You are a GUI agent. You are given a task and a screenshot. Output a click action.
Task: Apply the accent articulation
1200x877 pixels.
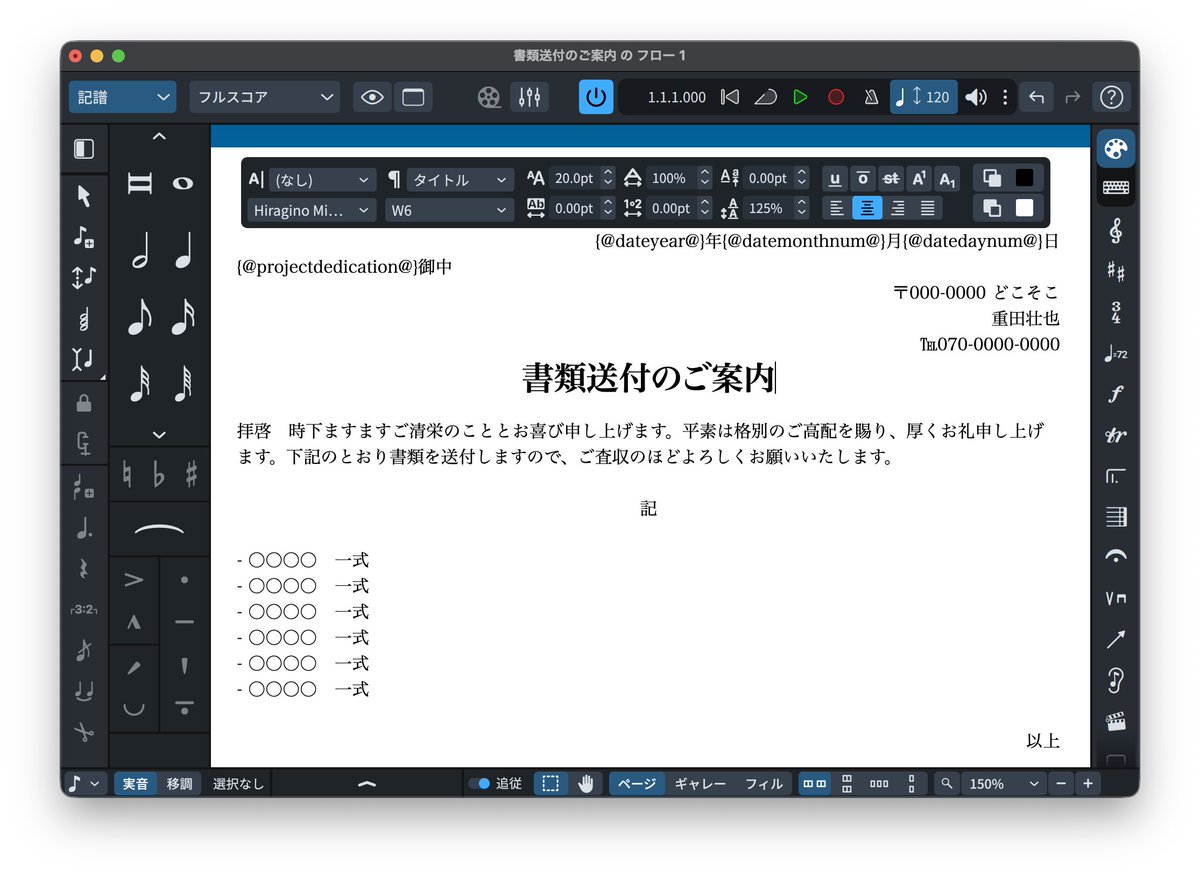[134, 580]
